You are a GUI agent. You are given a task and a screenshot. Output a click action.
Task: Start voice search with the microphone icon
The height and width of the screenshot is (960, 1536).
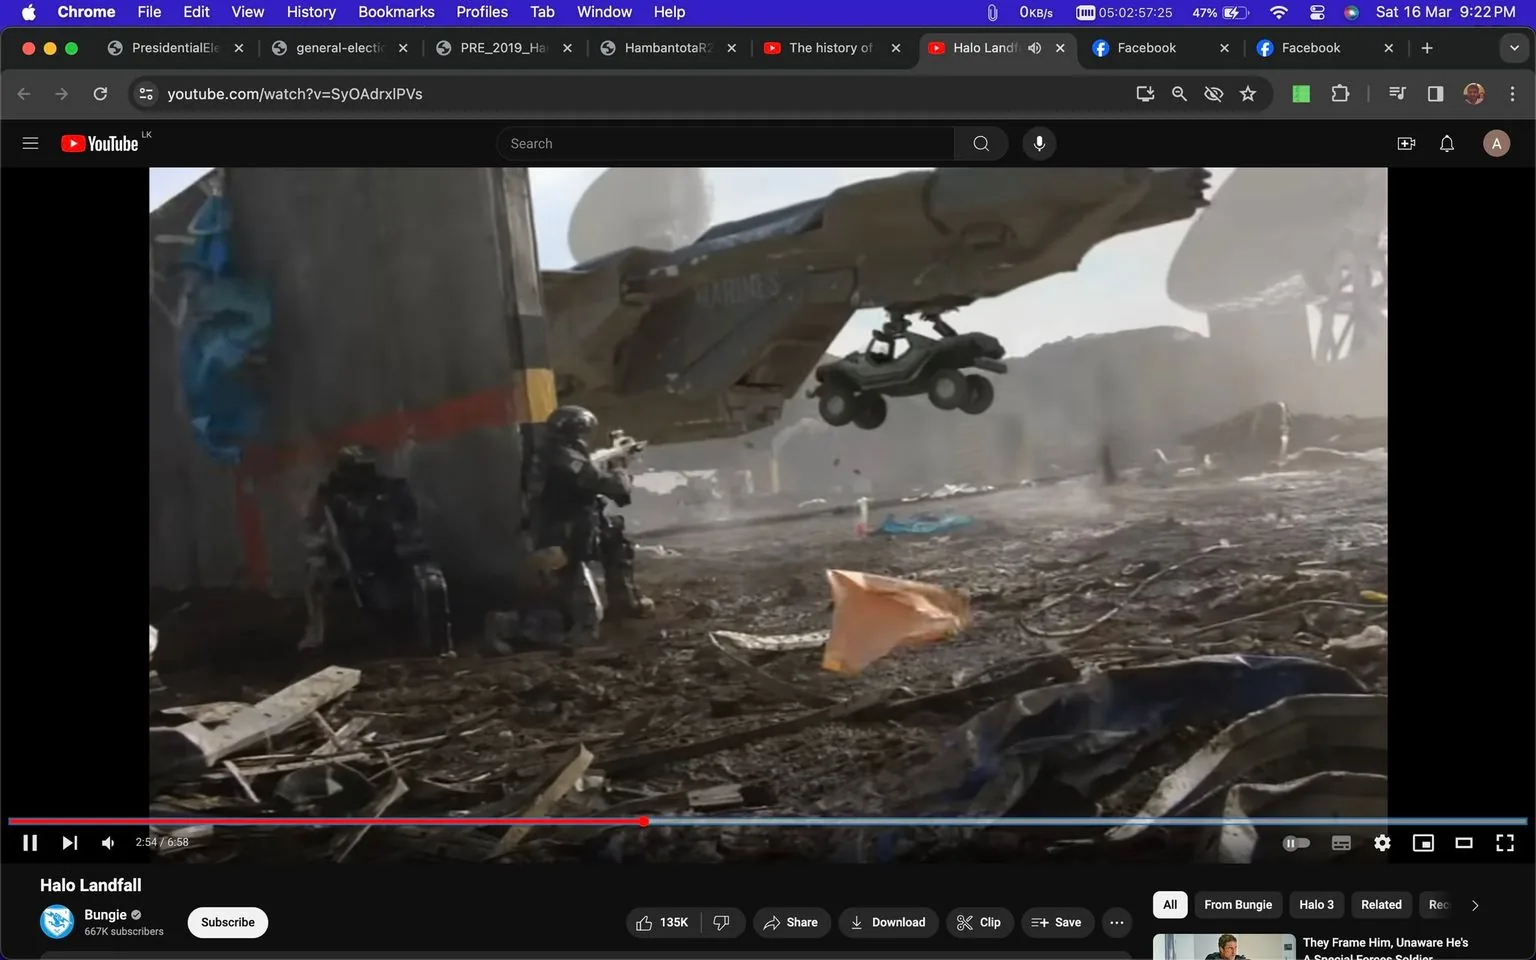coord(1039,143)
